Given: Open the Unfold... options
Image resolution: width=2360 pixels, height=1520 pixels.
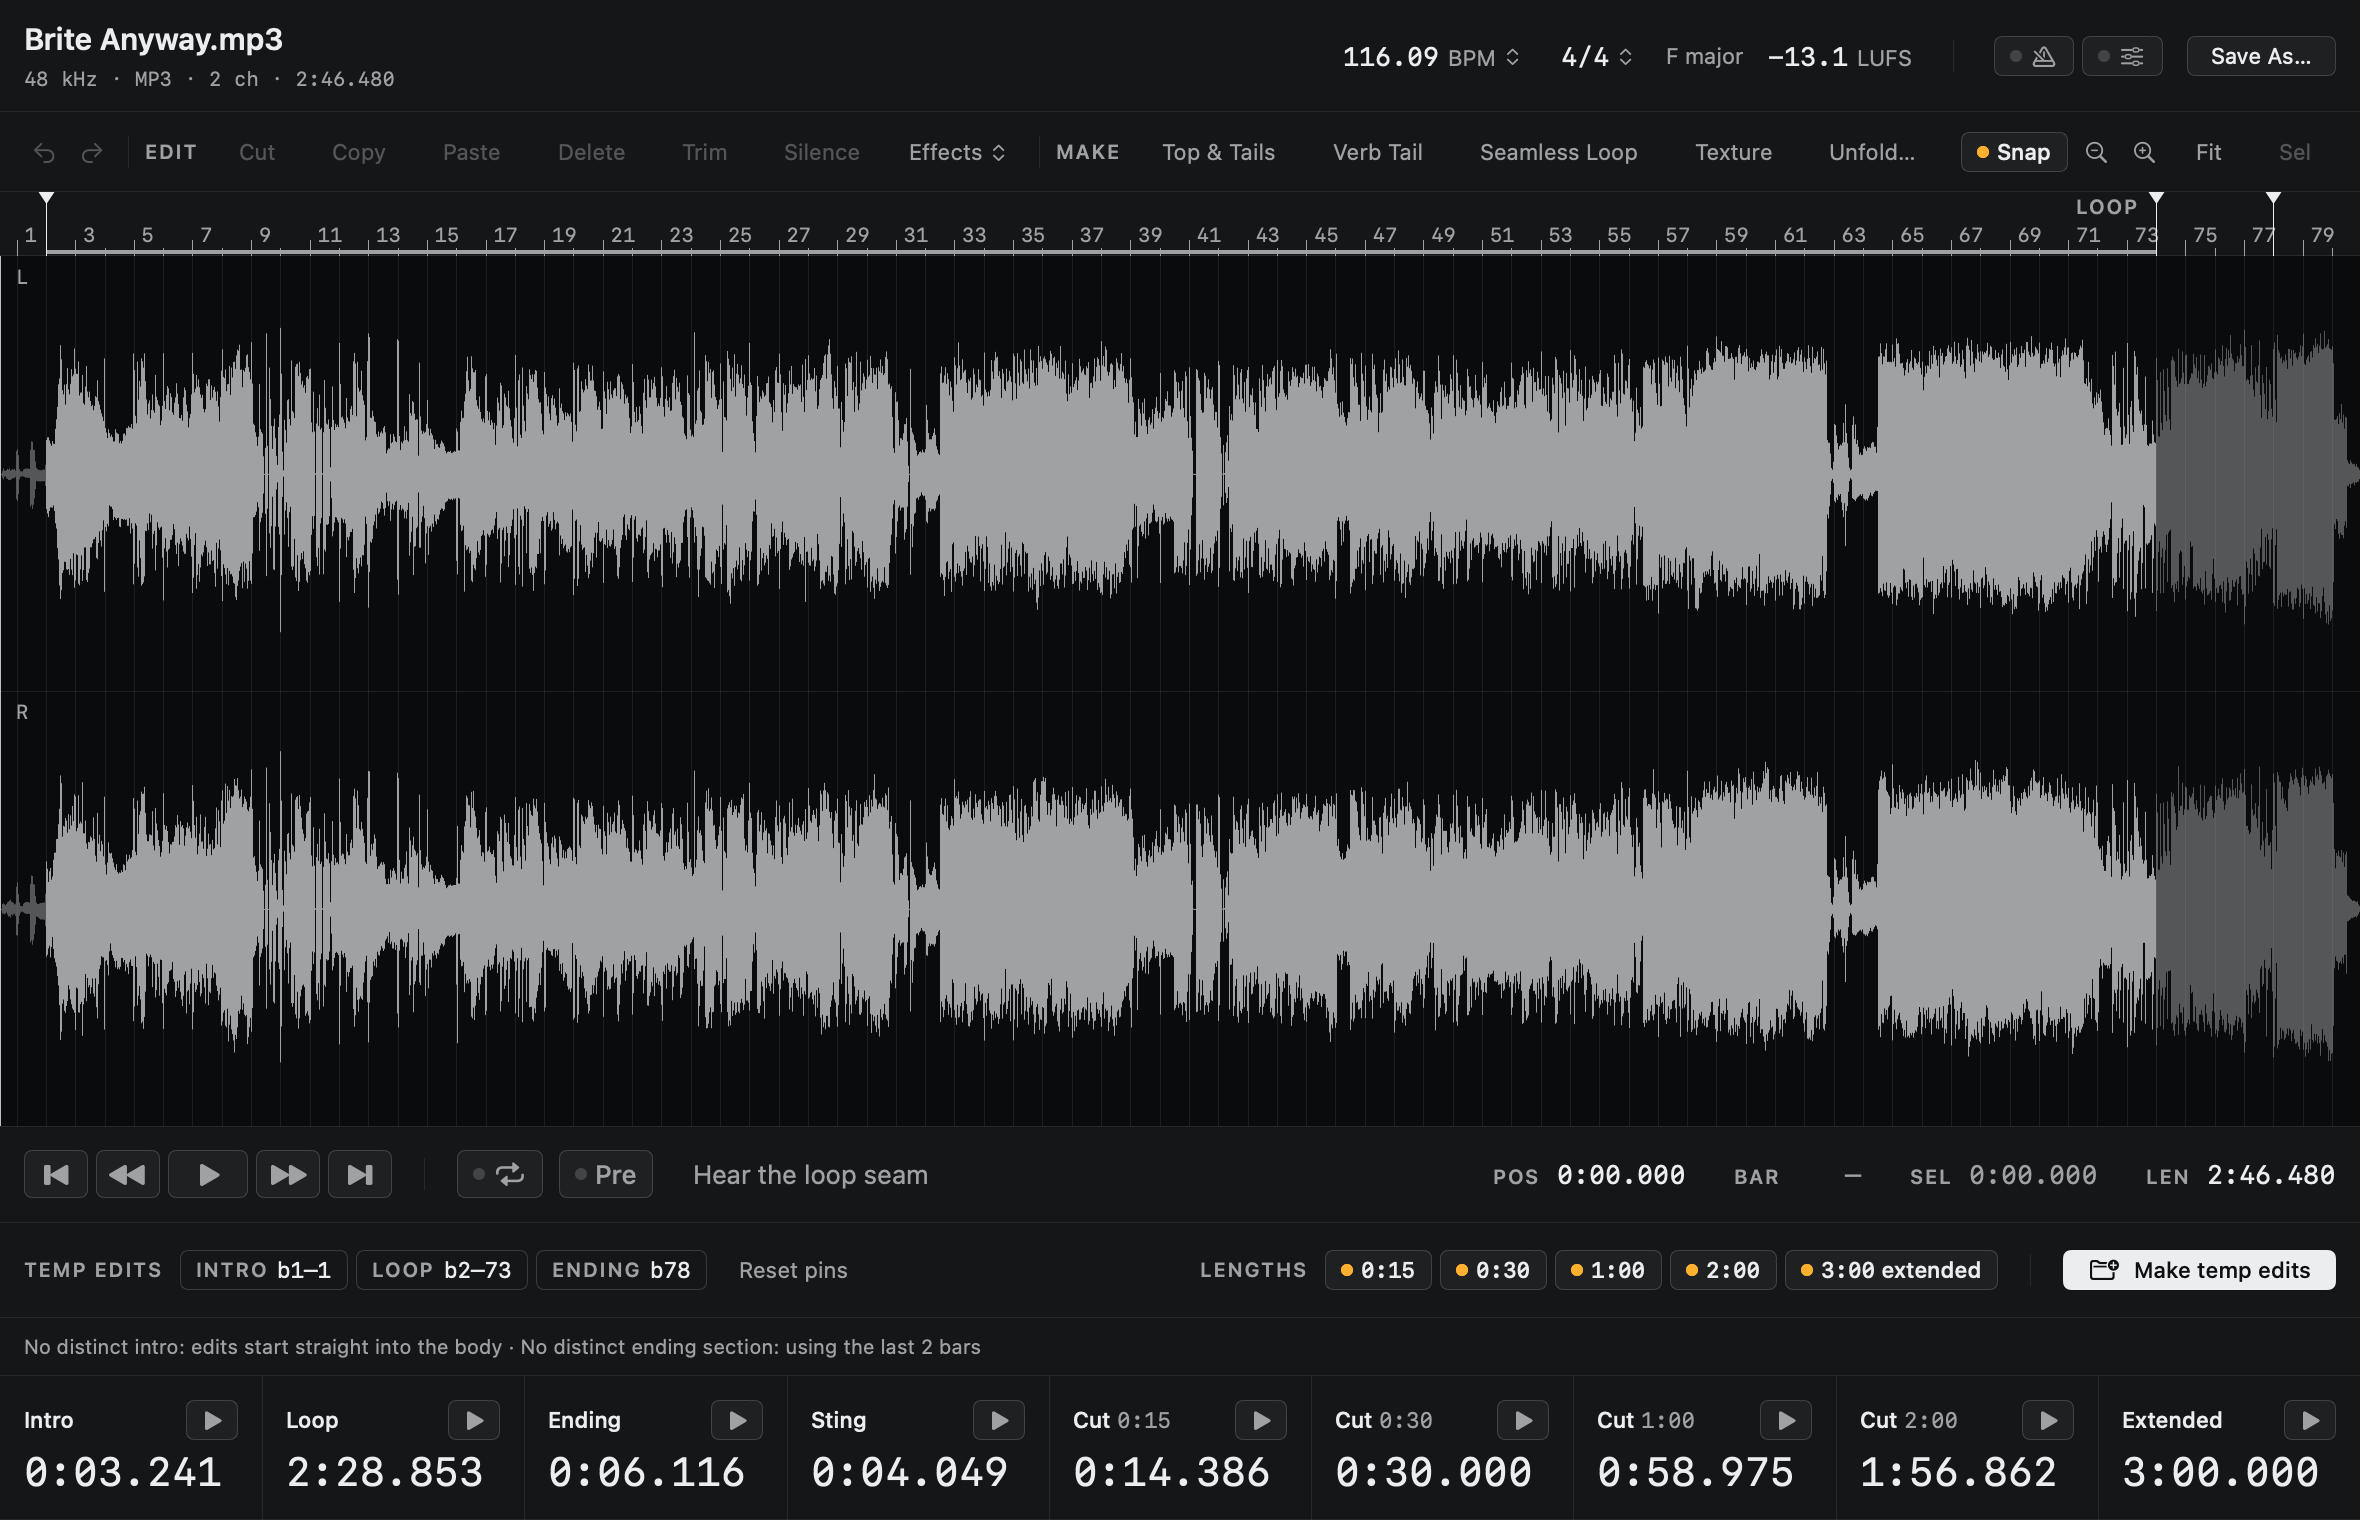Looking at the screenshot, I should pyautogui.click(x=1872, y=152).
